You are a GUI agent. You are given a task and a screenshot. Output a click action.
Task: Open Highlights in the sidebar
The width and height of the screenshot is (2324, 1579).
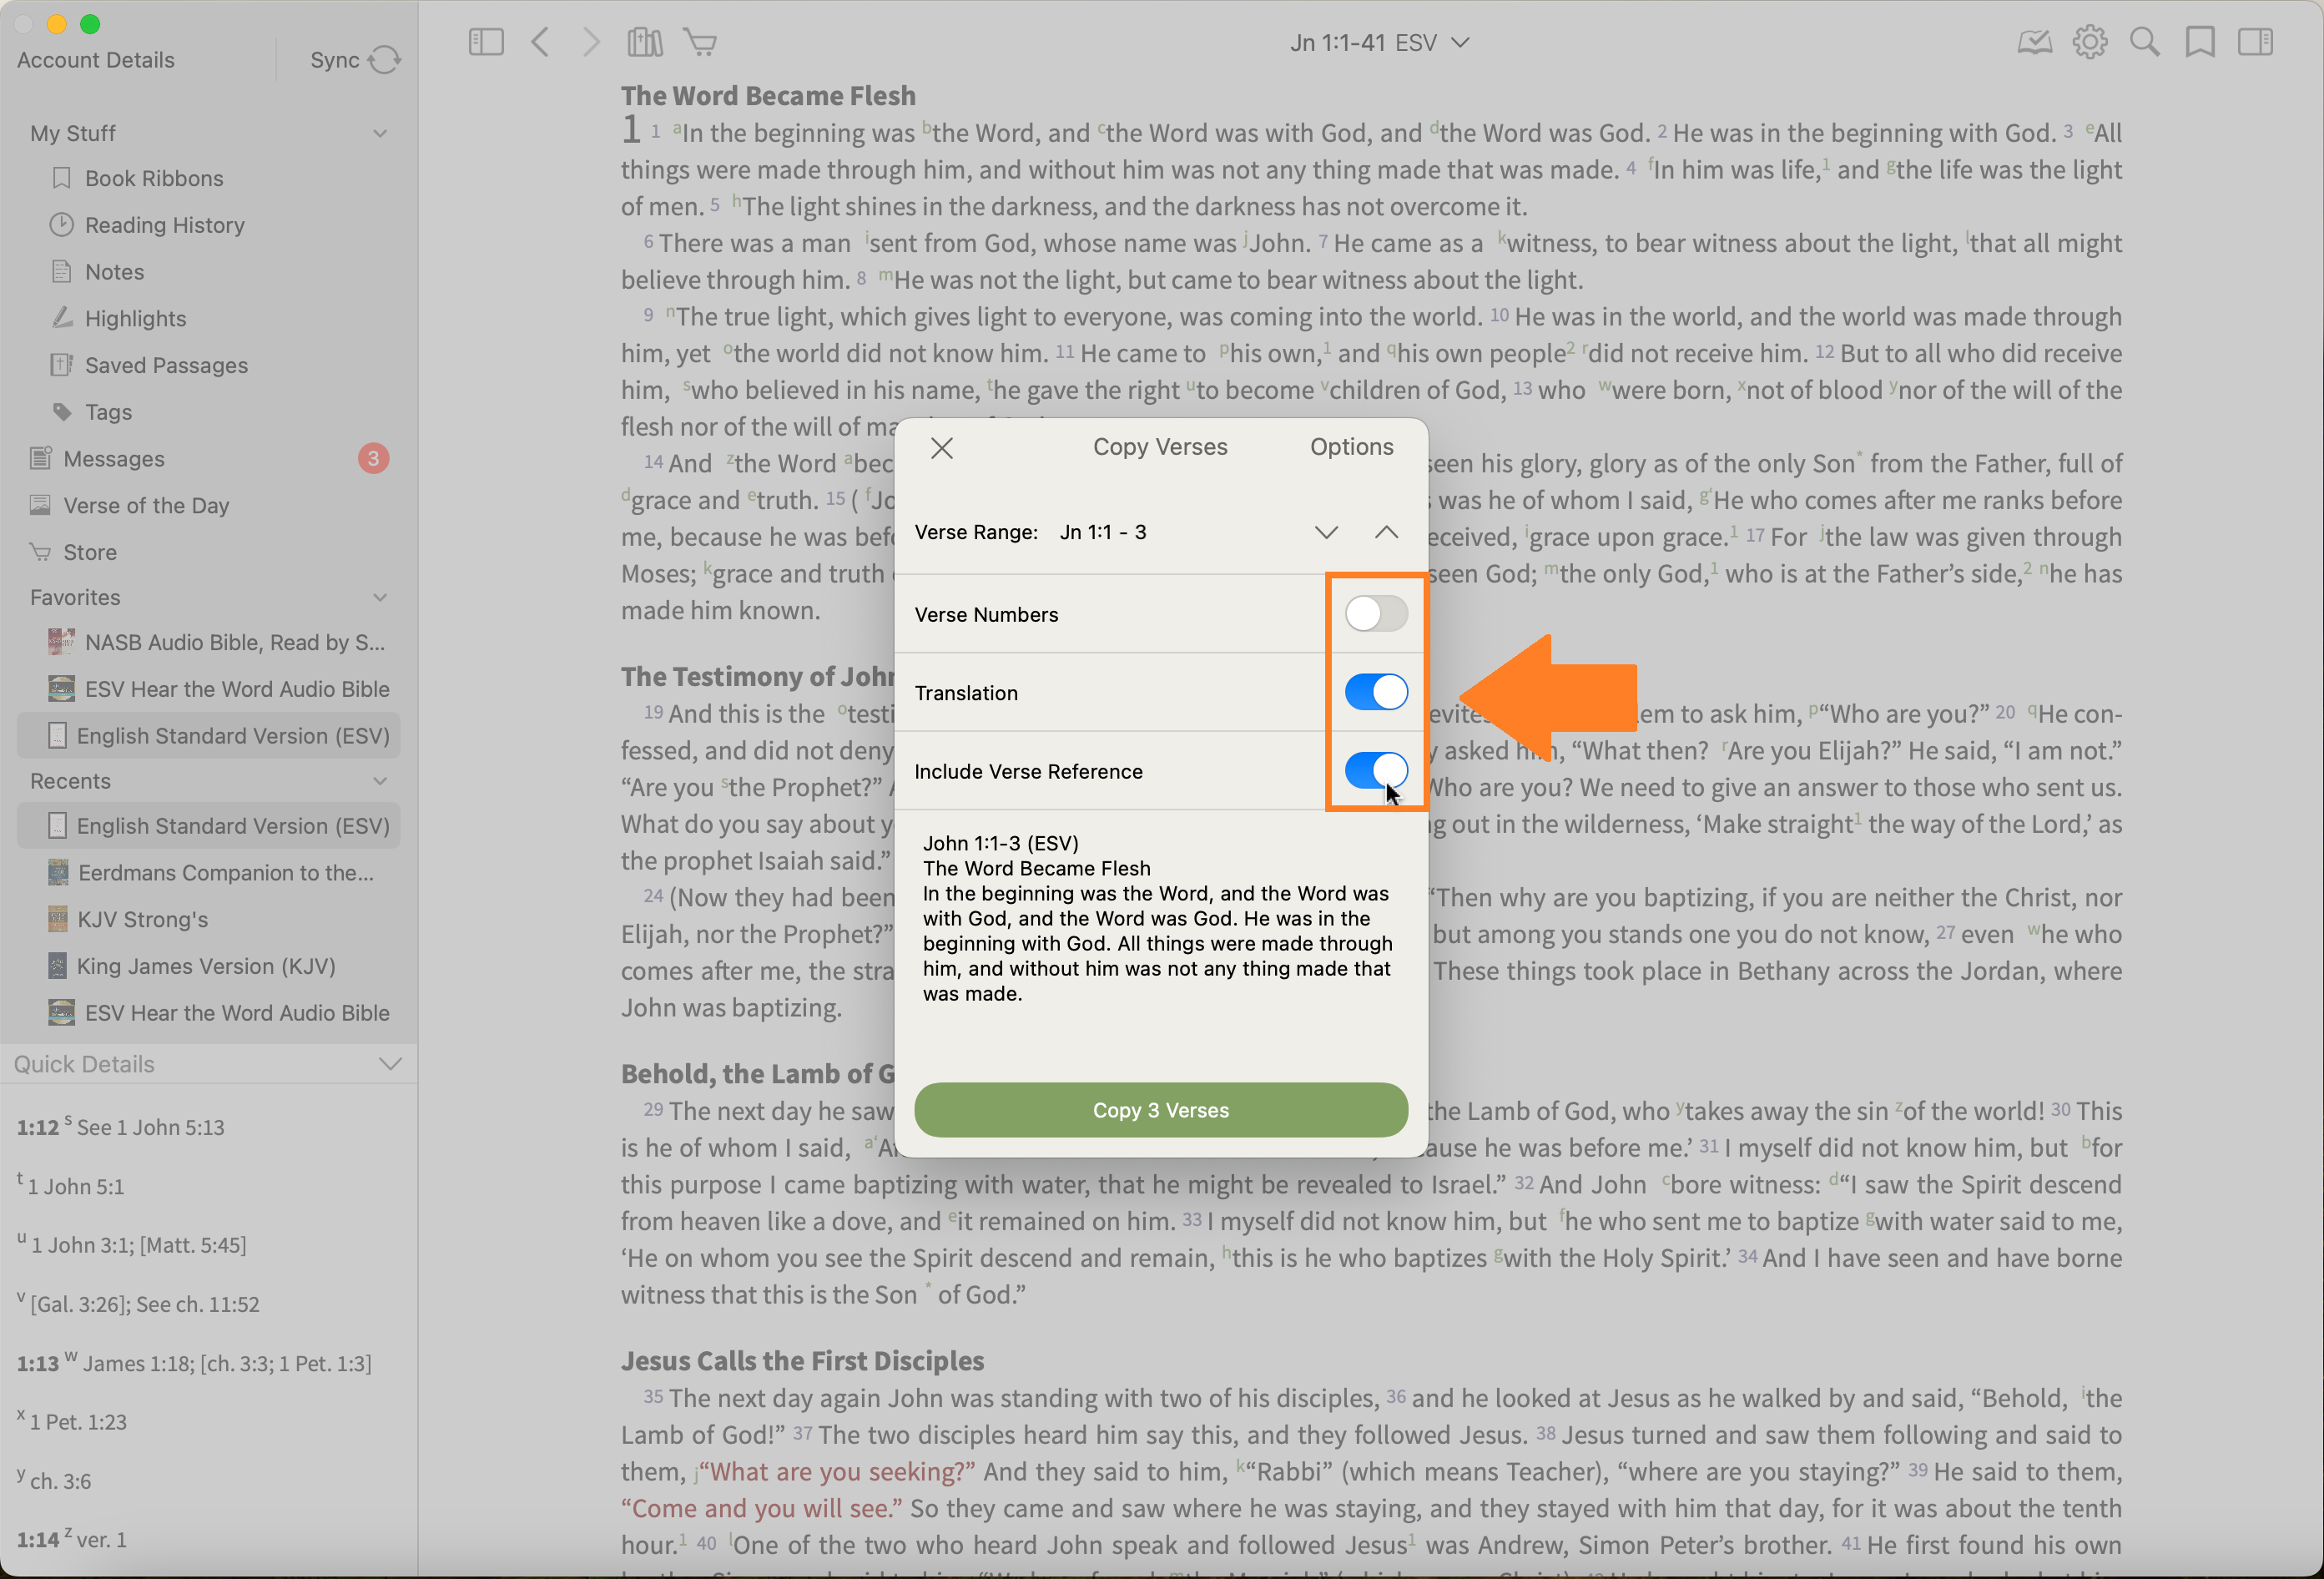click(135, 318)
